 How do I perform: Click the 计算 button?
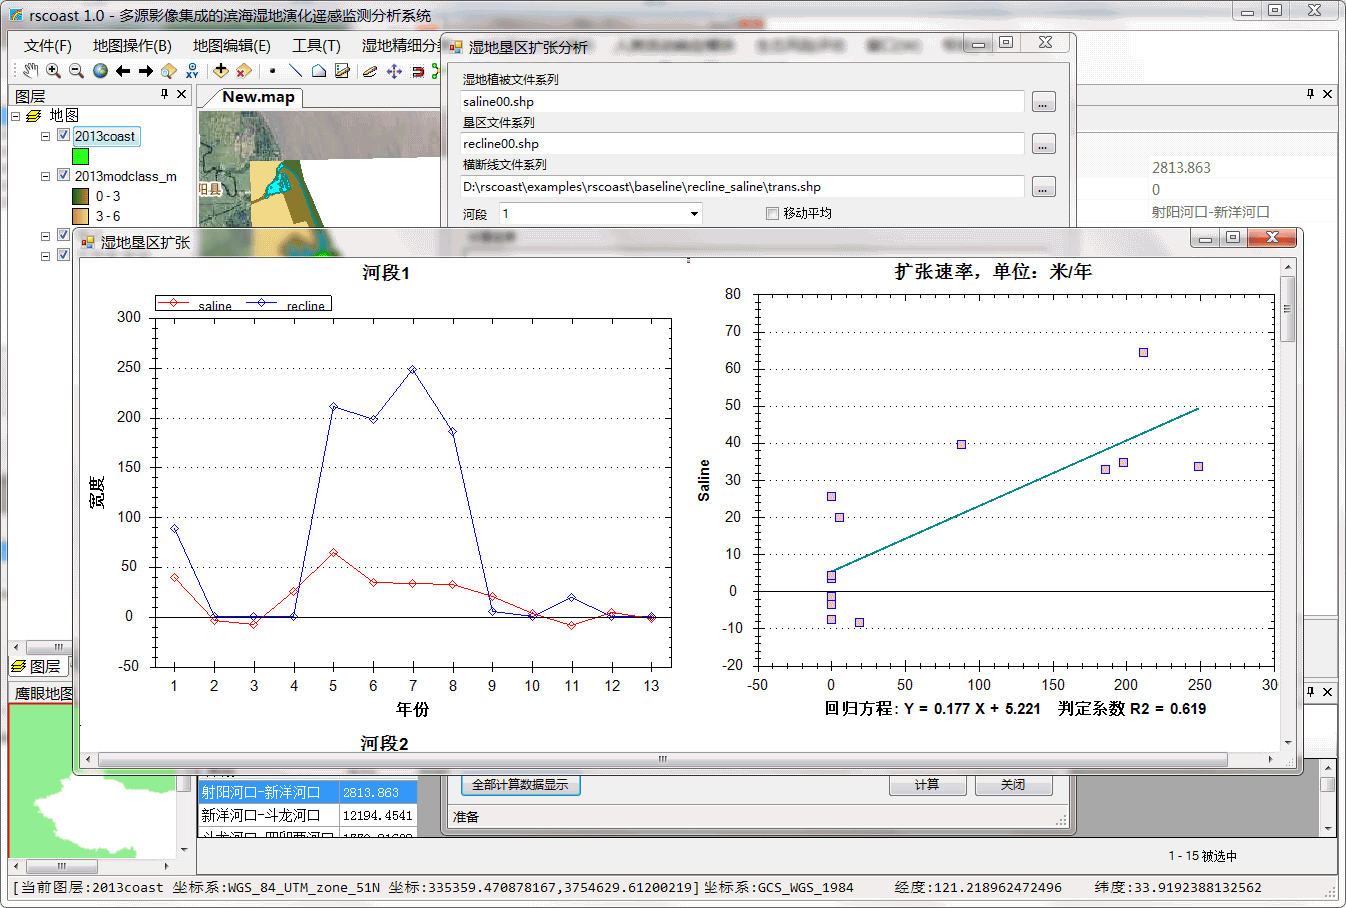927,785
